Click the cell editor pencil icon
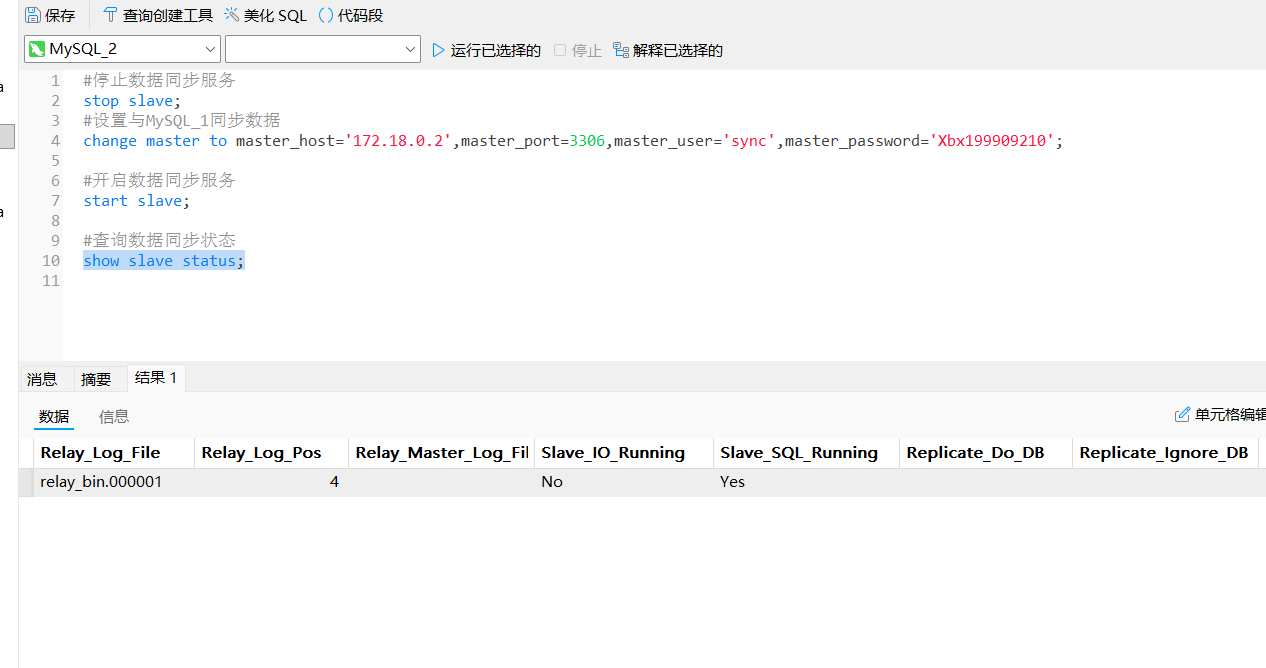The width and height of the screenshot is (1266, 668). [1182, 414]
